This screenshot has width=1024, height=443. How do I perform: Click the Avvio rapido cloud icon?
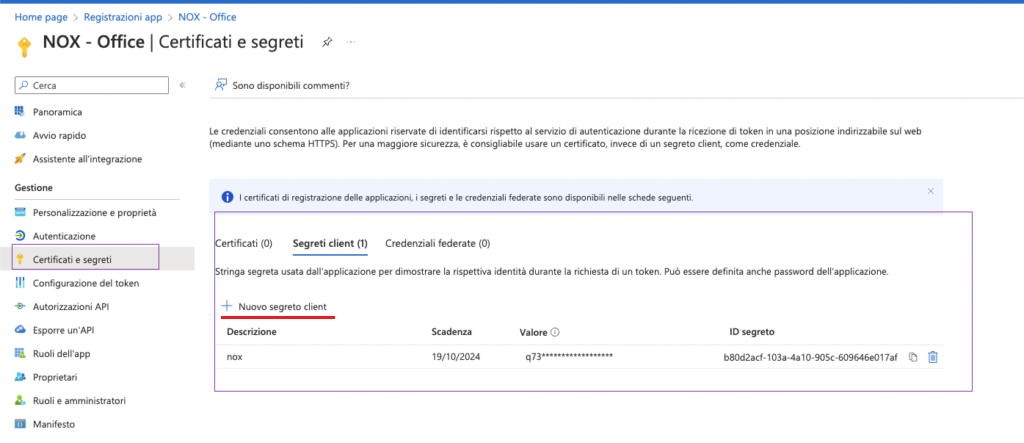coord(20,135)
